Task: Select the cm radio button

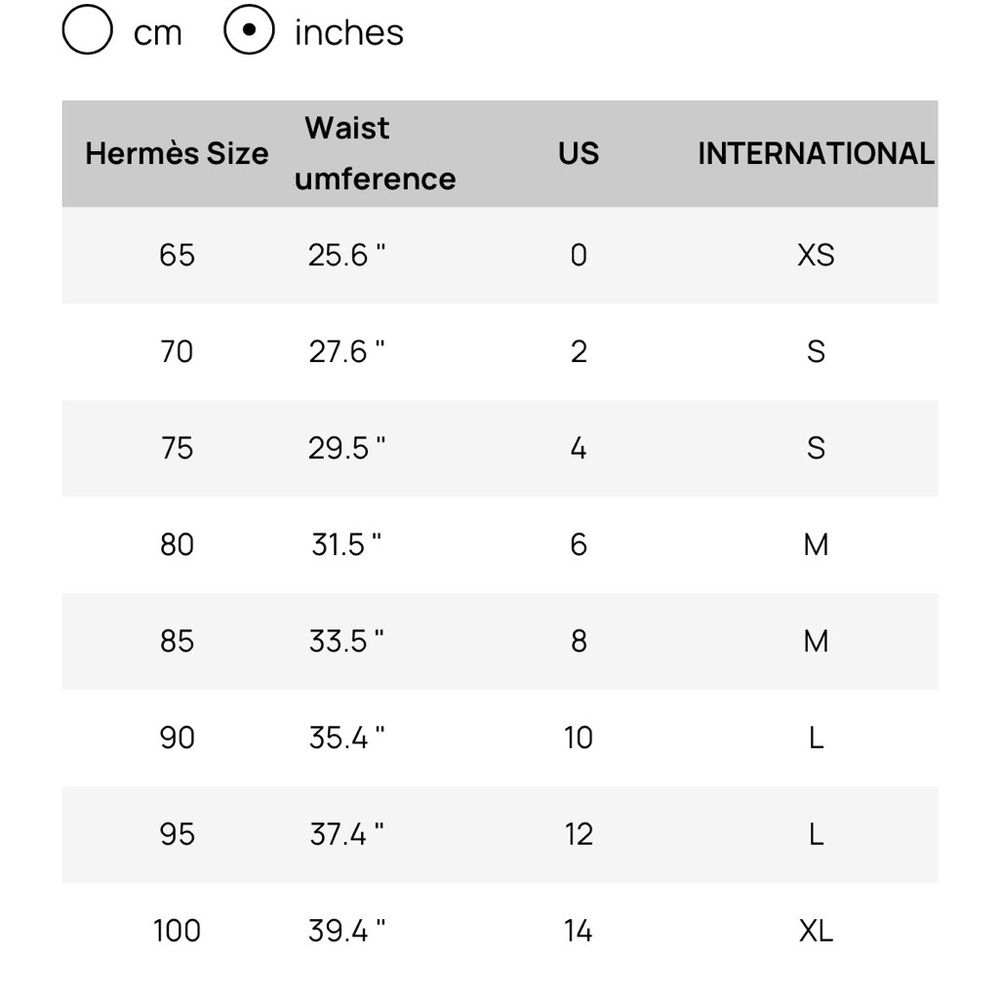Action: pyautogui.click(x=87, y=30)
